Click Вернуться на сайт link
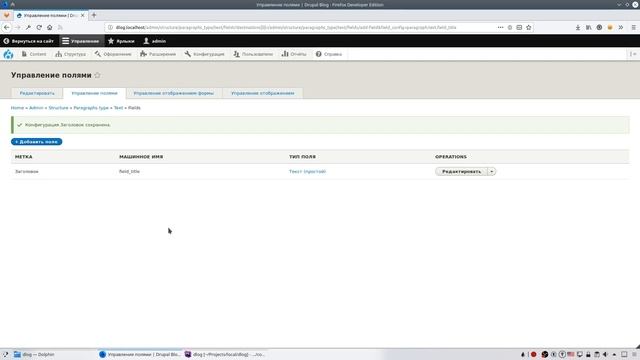This screenshot has height=360, width=640. pos(29,41)
